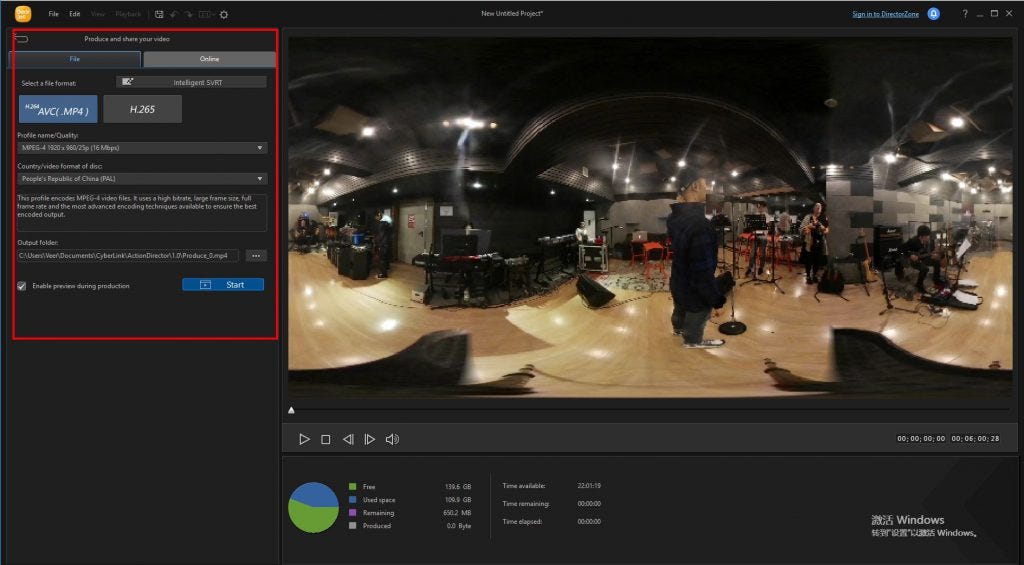Switch to the Online tab

click(209, 59)
